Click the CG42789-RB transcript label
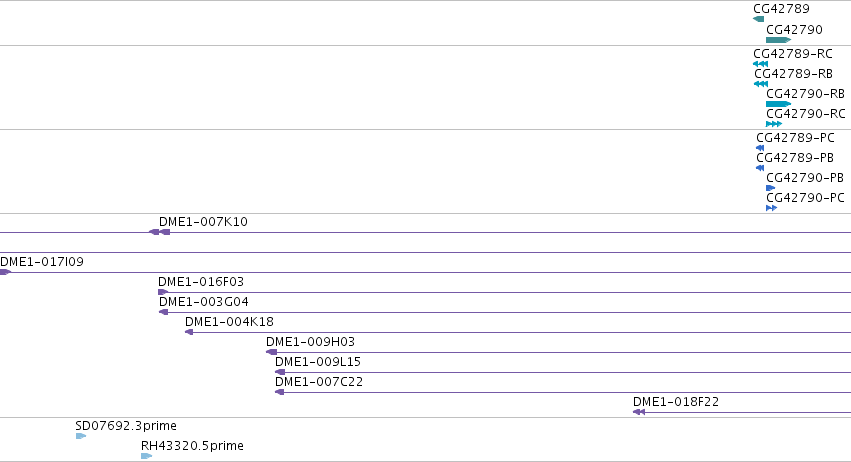Screen dimensions: 851x462 pos(793,74)
